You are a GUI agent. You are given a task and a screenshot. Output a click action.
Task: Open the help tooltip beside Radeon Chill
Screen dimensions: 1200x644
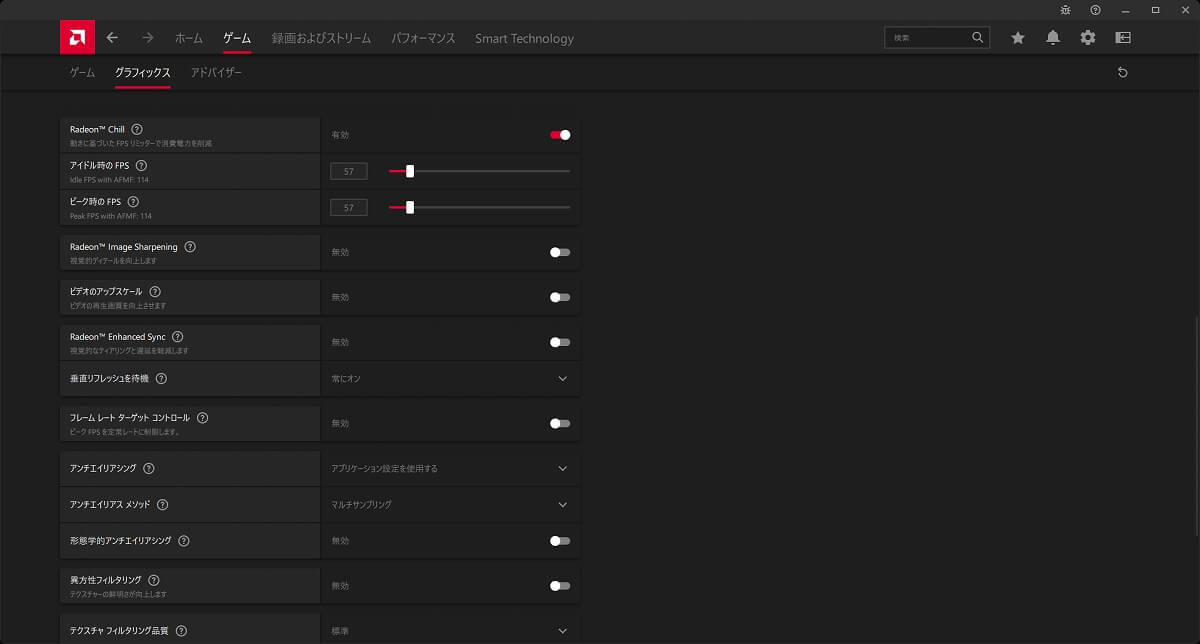coord(137,128)
